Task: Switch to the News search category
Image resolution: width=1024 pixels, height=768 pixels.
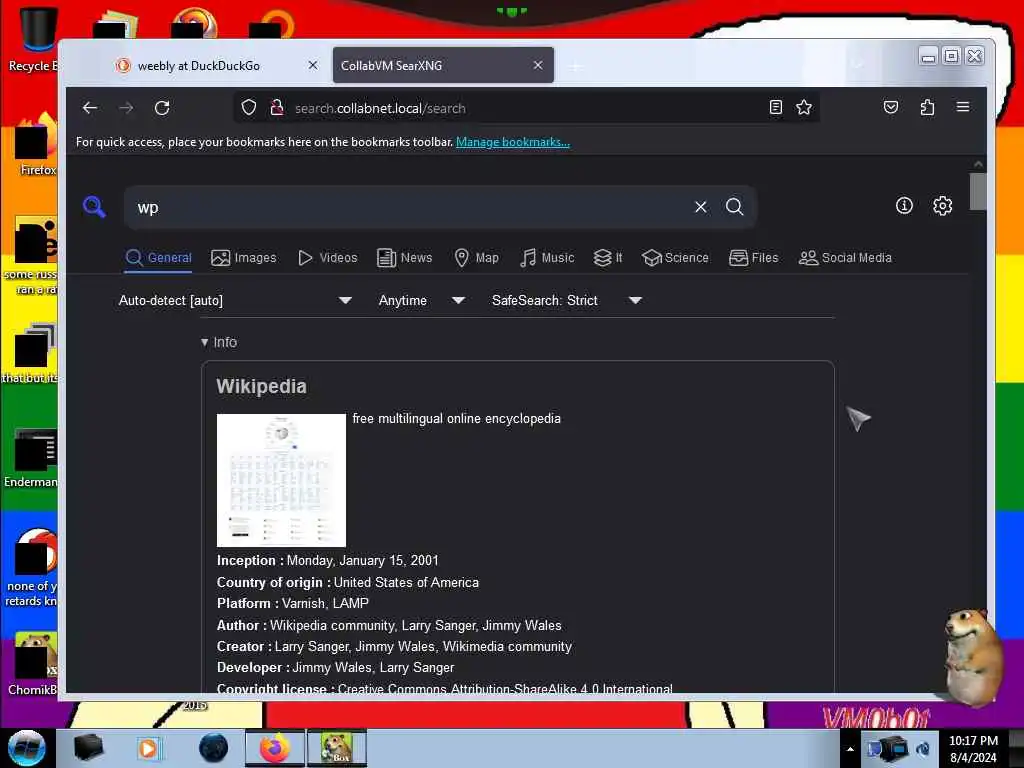Action: (x=405, y=257)
